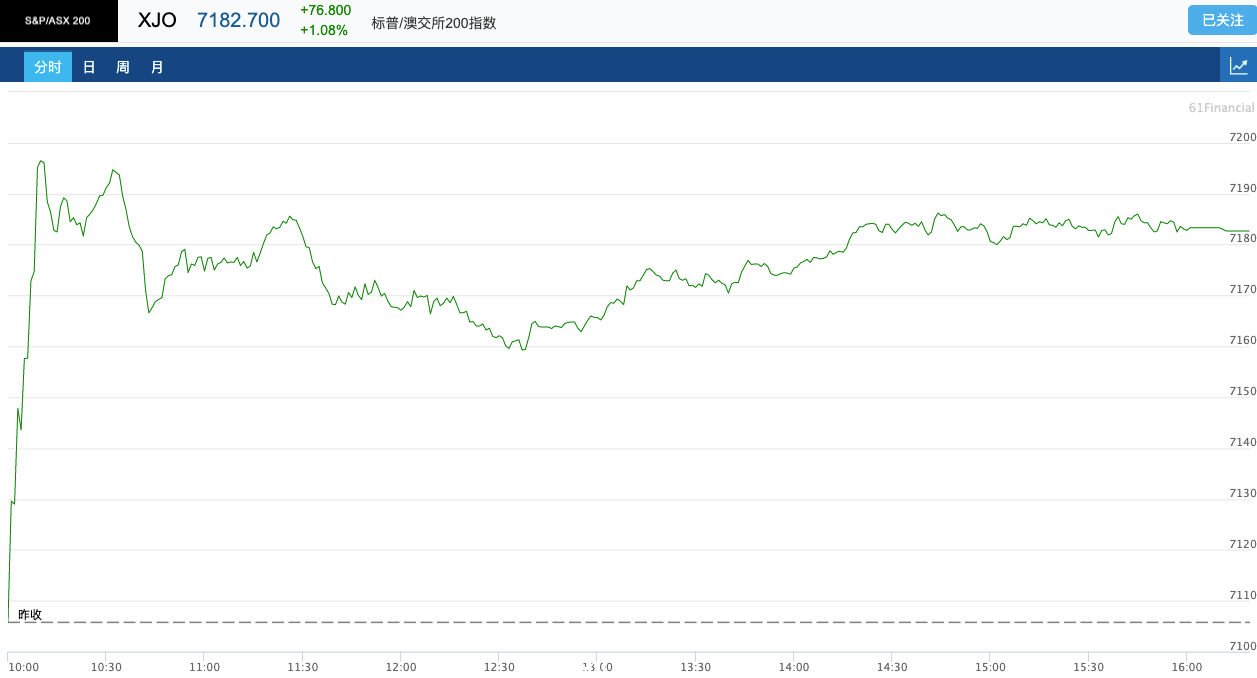Select the 分时 intraday tab
1257x678 pixels.
48,67
